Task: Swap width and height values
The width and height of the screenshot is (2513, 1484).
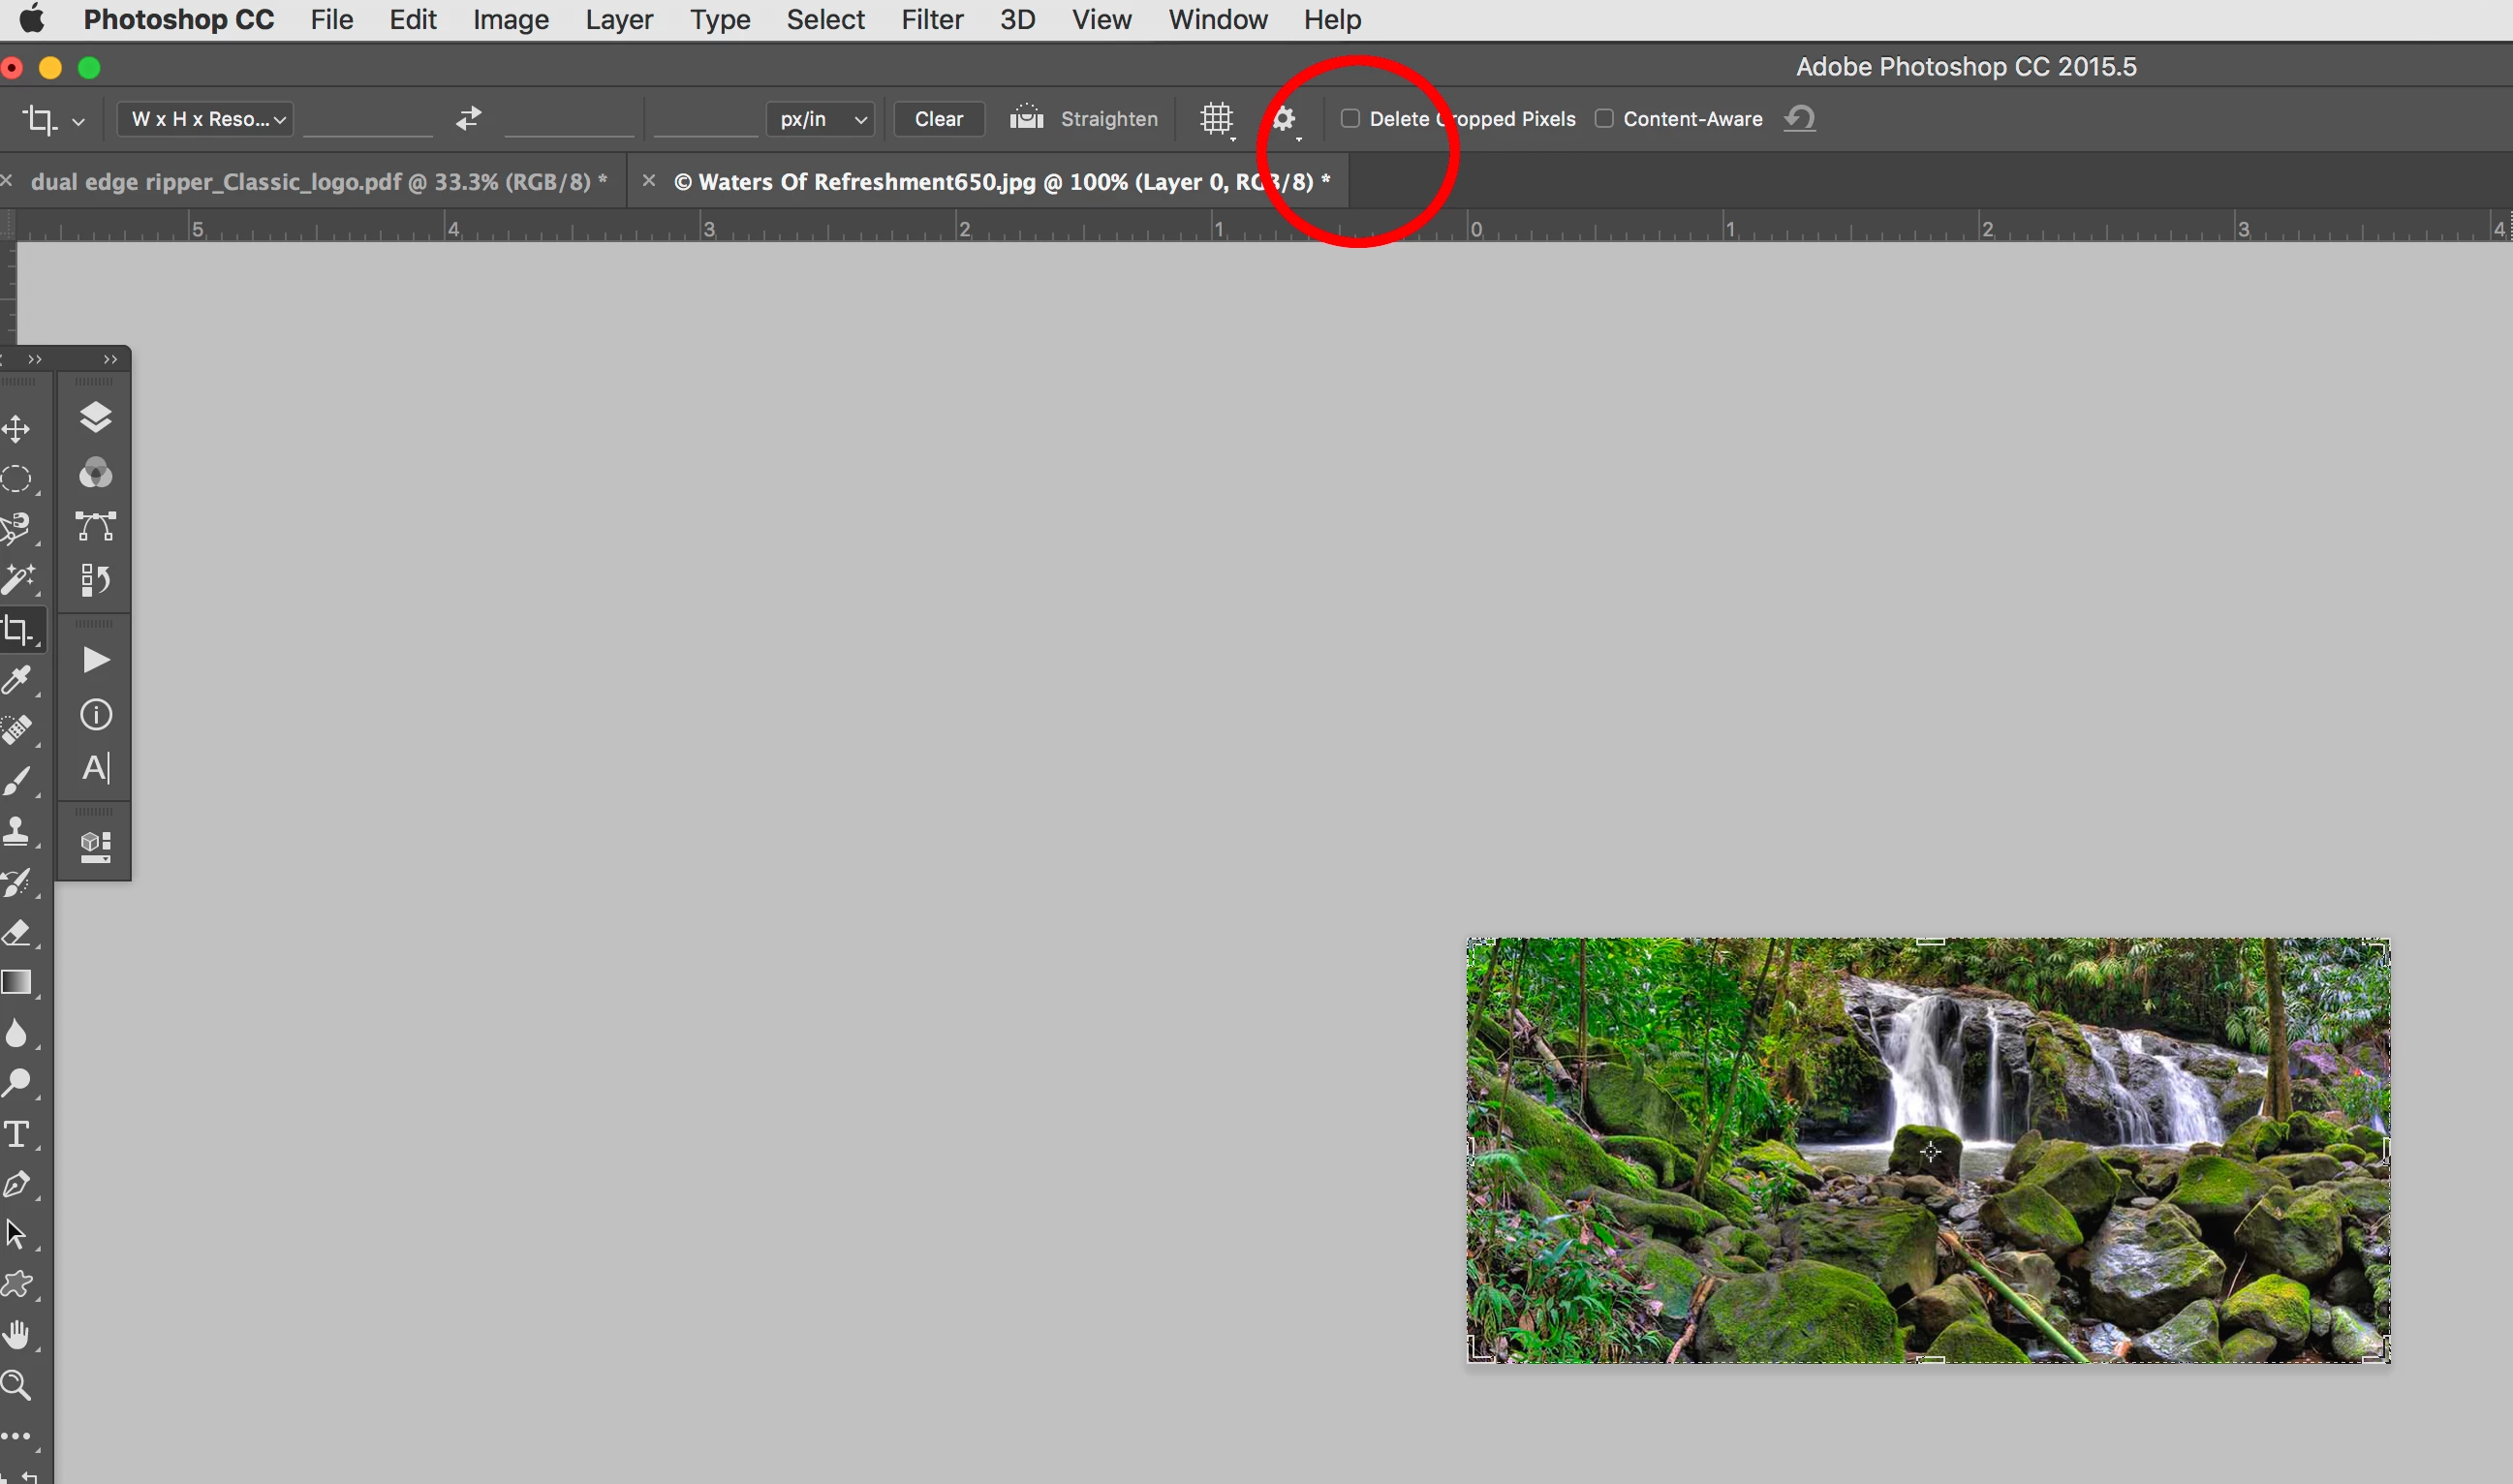Action: tap(468, 118)
